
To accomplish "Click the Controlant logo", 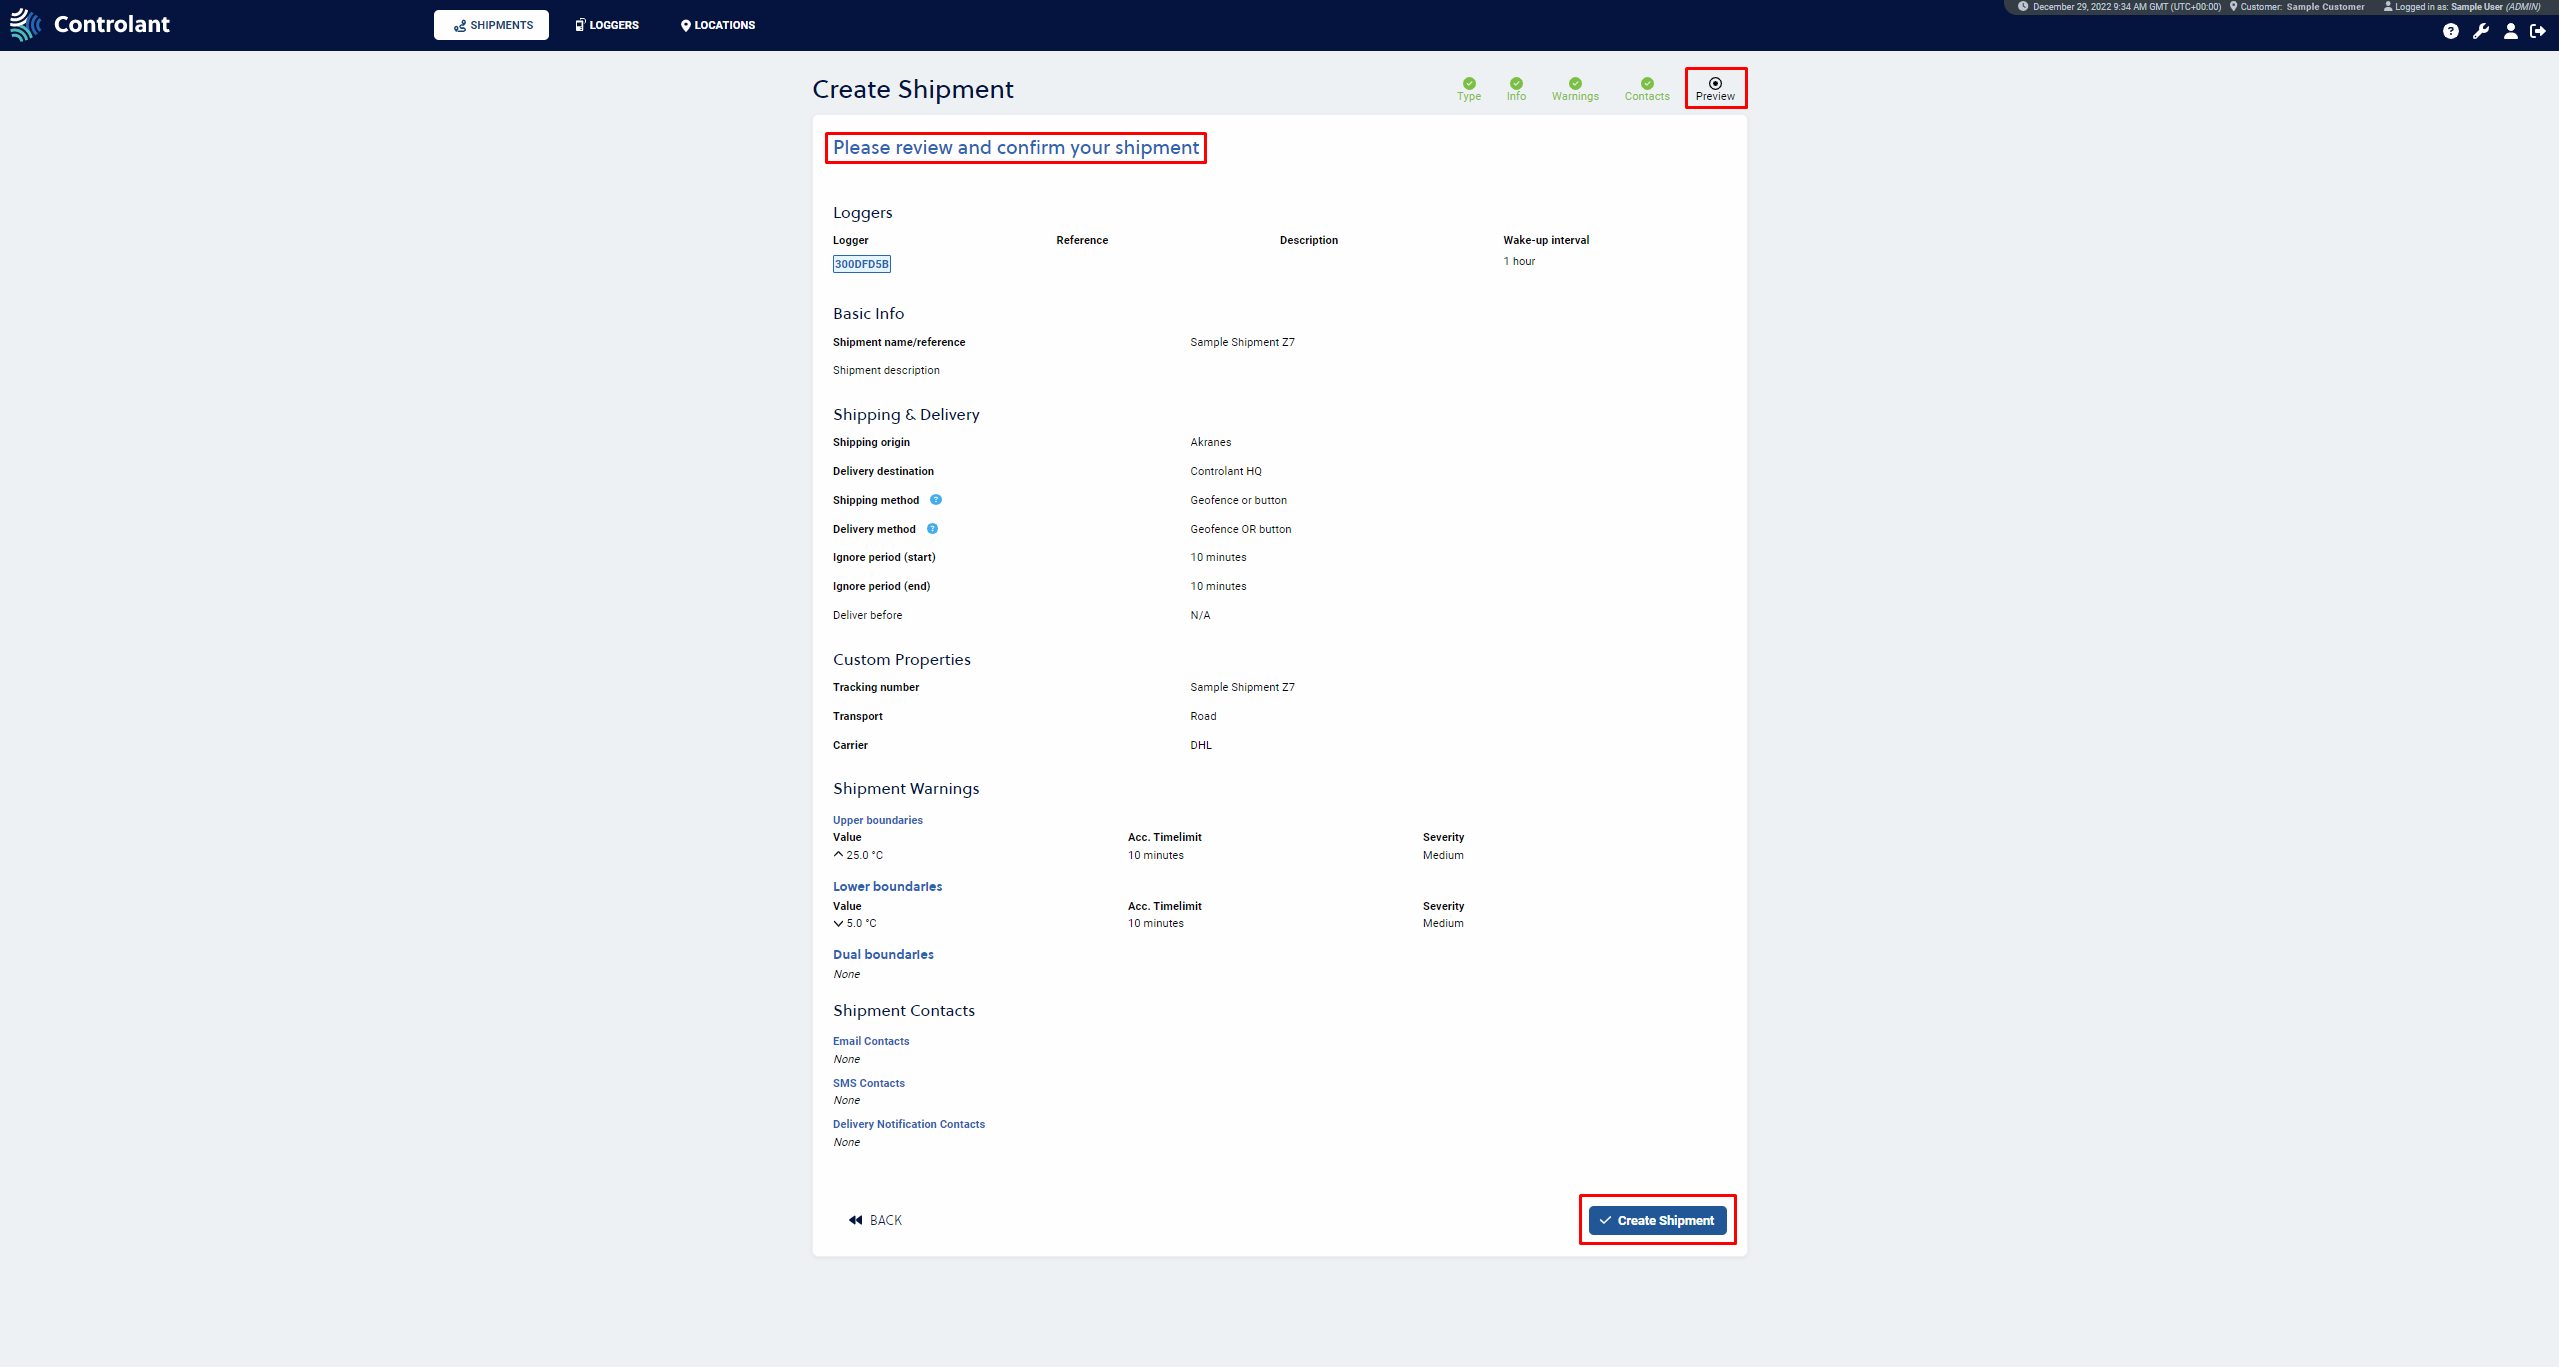I will point(90,24).
